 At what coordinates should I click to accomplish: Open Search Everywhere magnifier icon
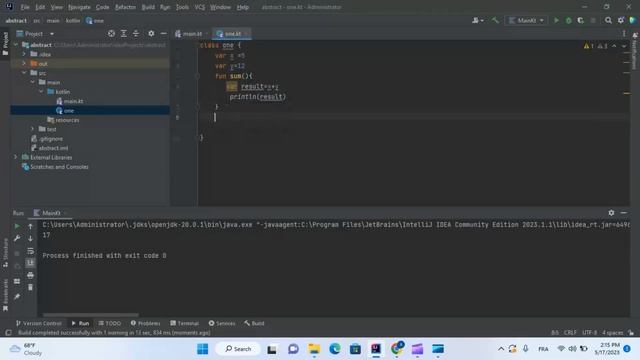click(x=608, y=20)
